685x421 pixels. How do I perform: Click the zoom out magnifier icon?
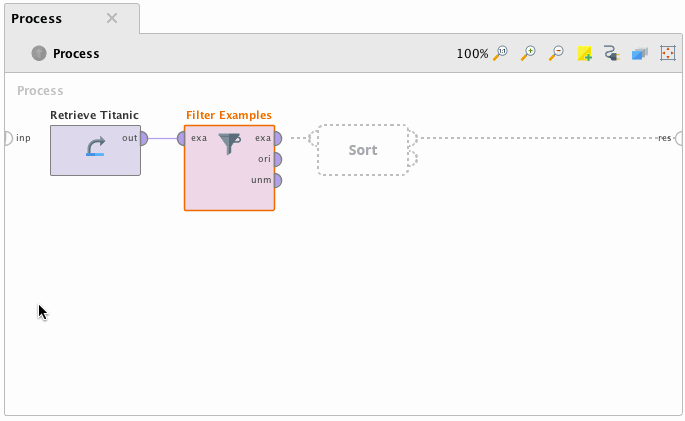[557, 53]
